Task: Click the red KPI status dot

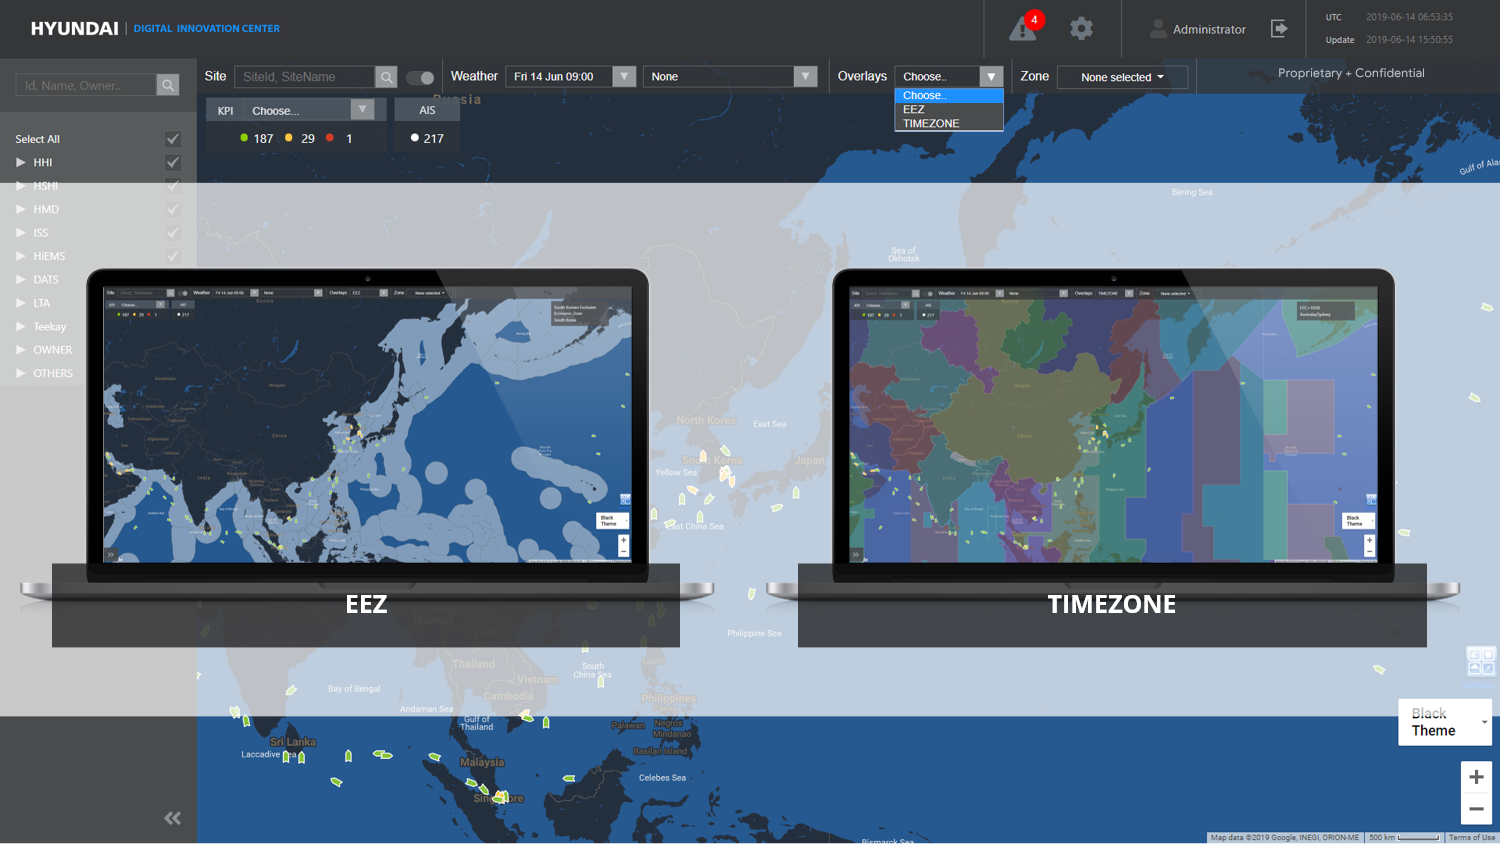Action: [x=330, y=138]
